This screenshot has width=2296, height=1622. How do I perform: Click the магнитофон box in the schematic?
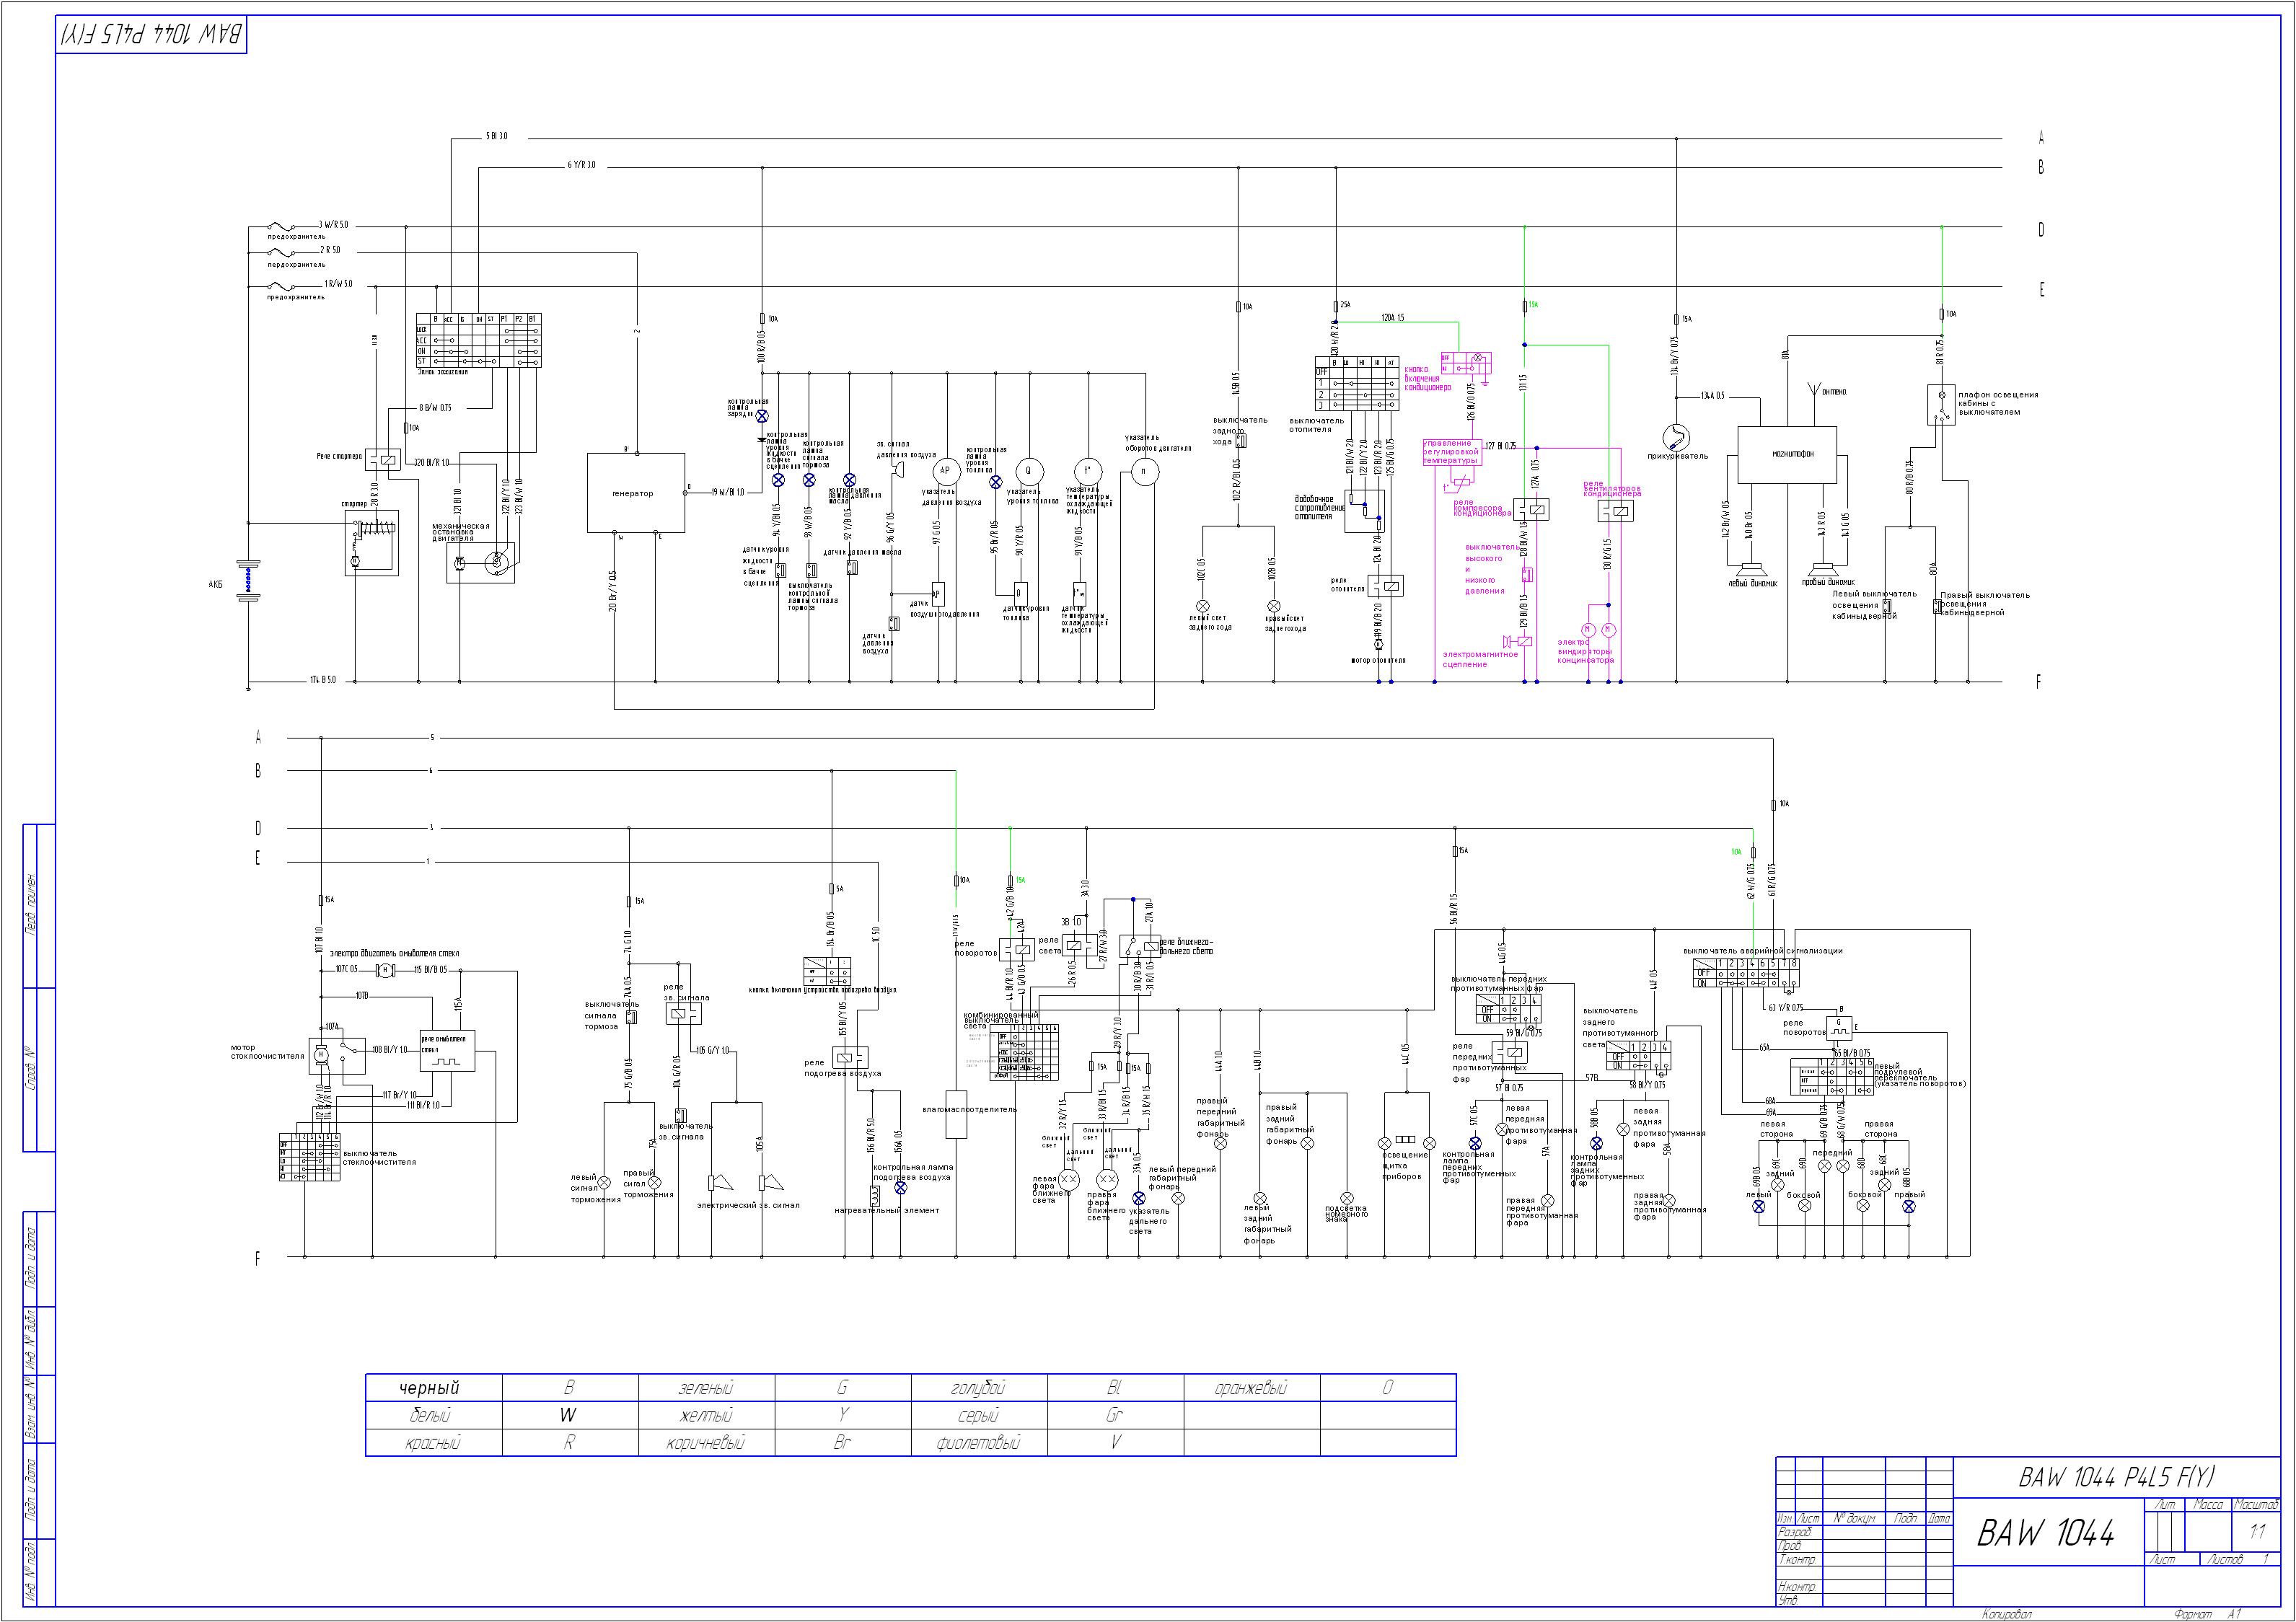tap(1788, 454)
